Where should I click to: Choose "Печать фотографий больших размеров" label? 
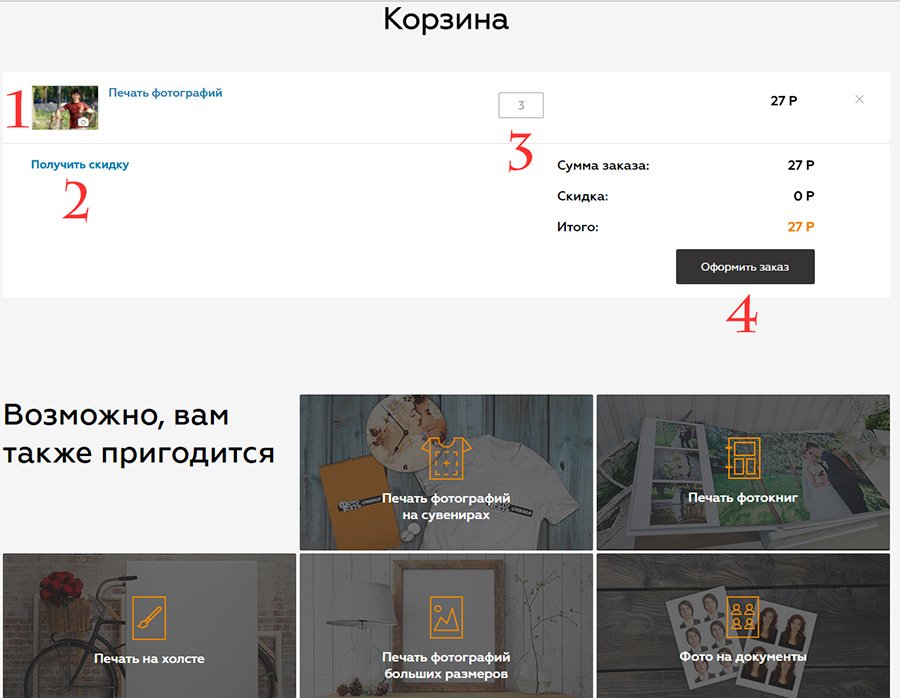(446, 665)
